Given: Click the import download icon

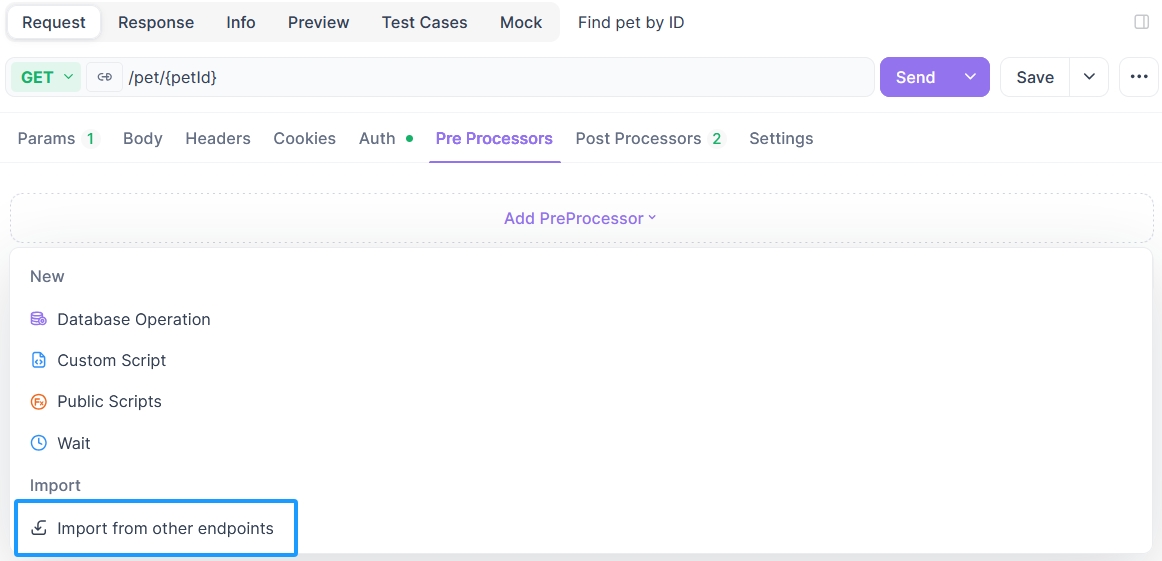Looking at the screenshot, I should click(39, 528).
